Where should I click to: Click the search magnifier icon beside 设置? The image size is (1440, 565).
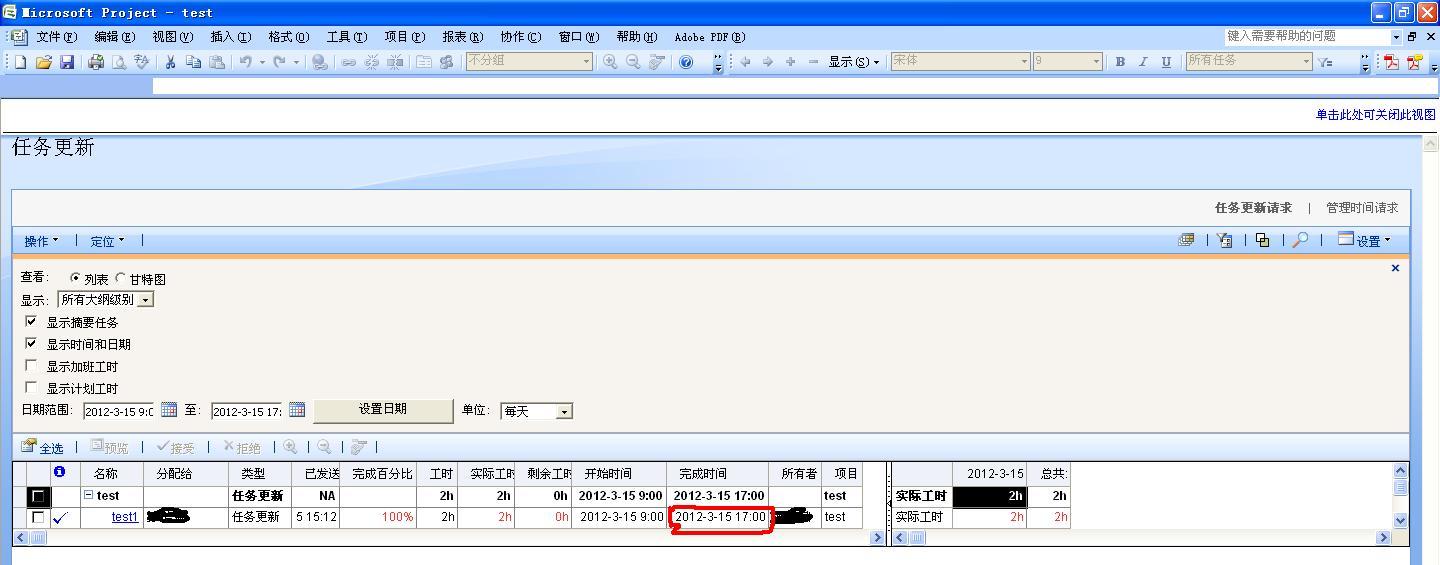(x=1300, y=240)
